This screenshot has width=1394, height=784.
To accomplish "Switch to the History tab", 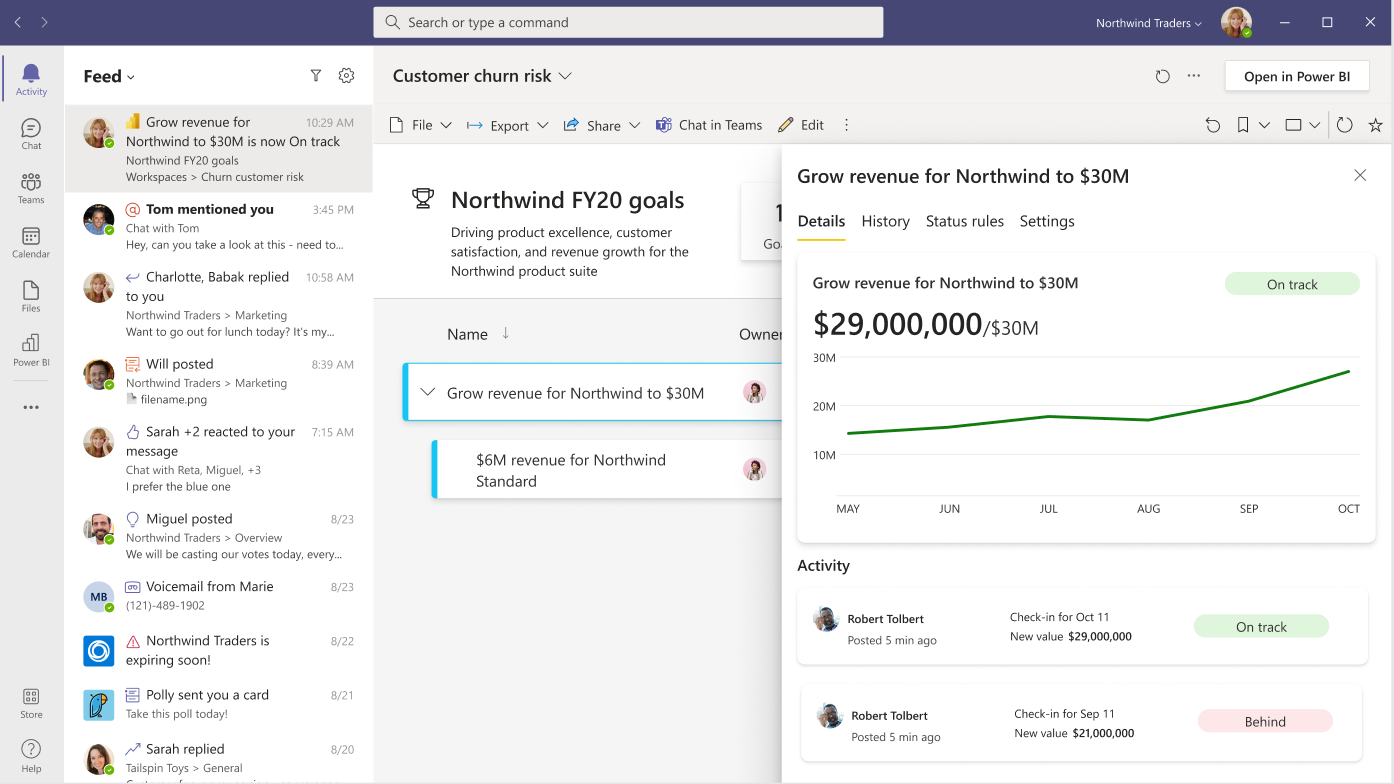I will tap(886, 221).
